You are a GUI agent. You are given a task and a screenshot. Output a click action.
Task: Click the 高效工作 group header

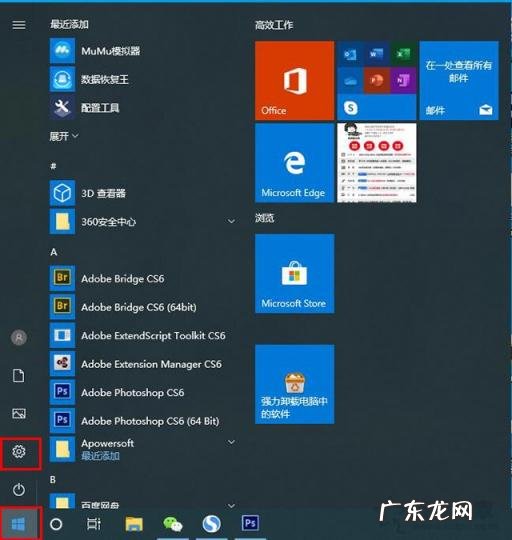tap(274, 25)
